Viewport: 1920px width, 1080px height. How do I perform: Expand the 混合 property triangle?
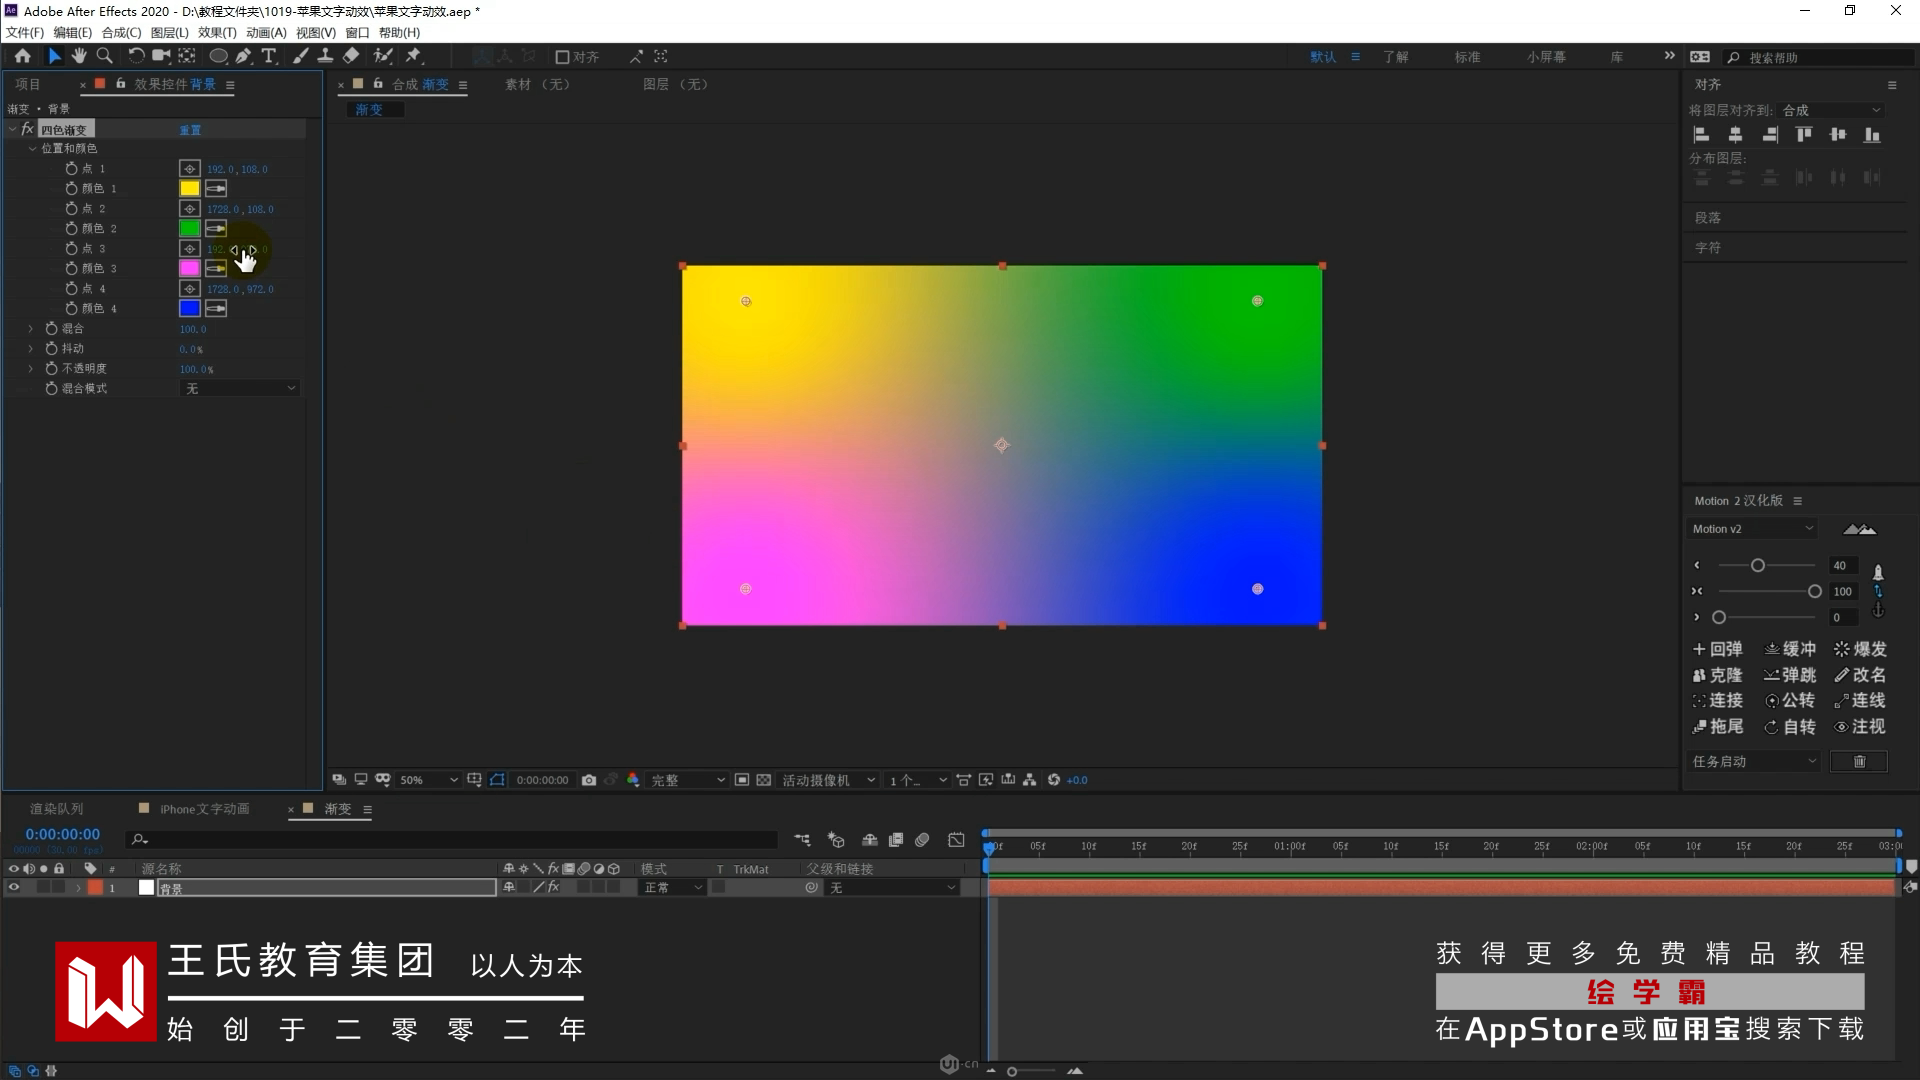click(31, 328)
